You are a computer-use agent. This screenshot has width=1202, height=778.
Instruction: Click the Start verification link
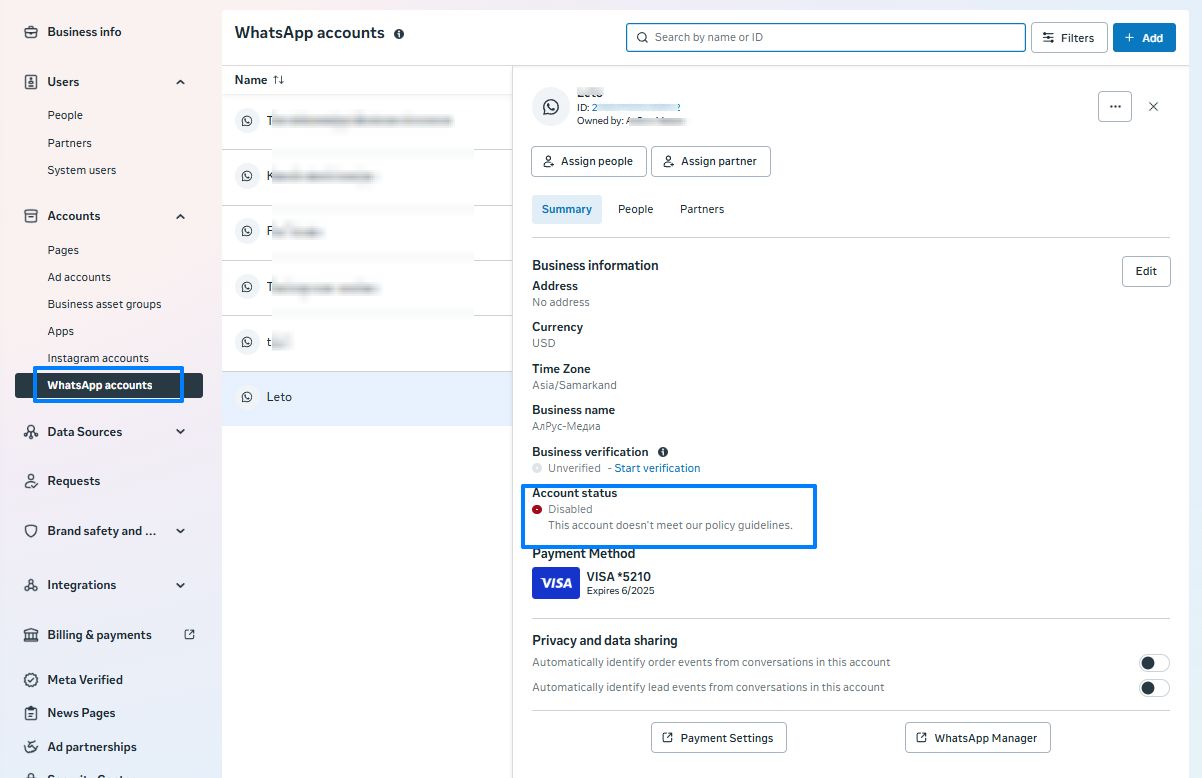tap(657, 468)
